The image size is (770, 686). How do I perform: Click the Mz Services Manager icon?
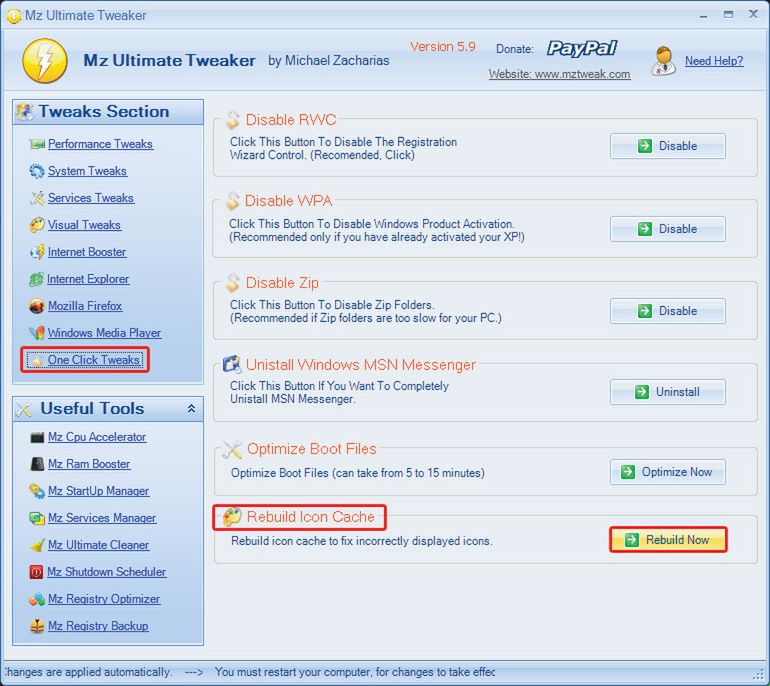coord(37,518)
